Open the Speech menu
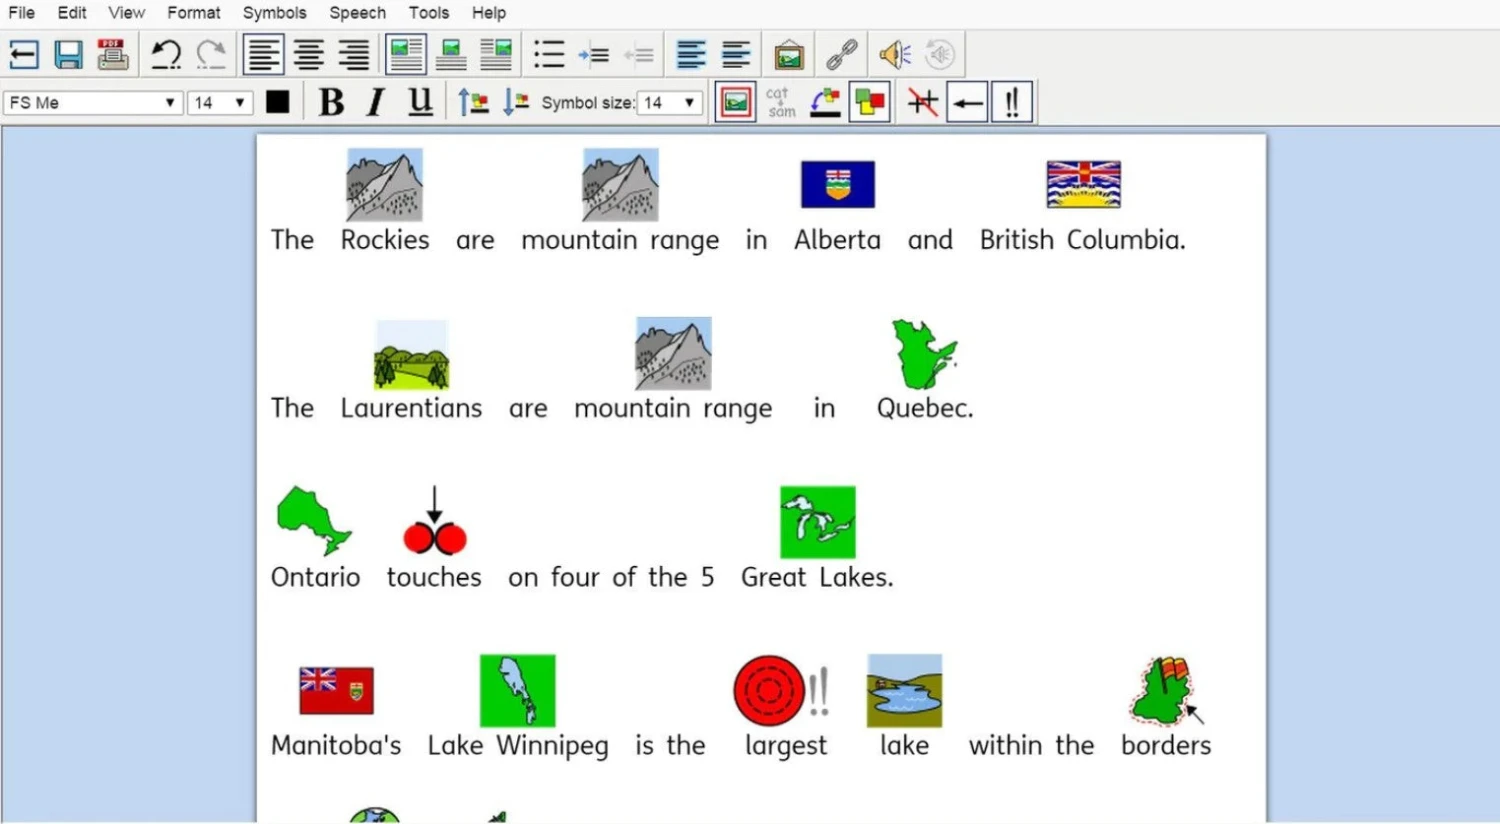 (x=357, y=13)
